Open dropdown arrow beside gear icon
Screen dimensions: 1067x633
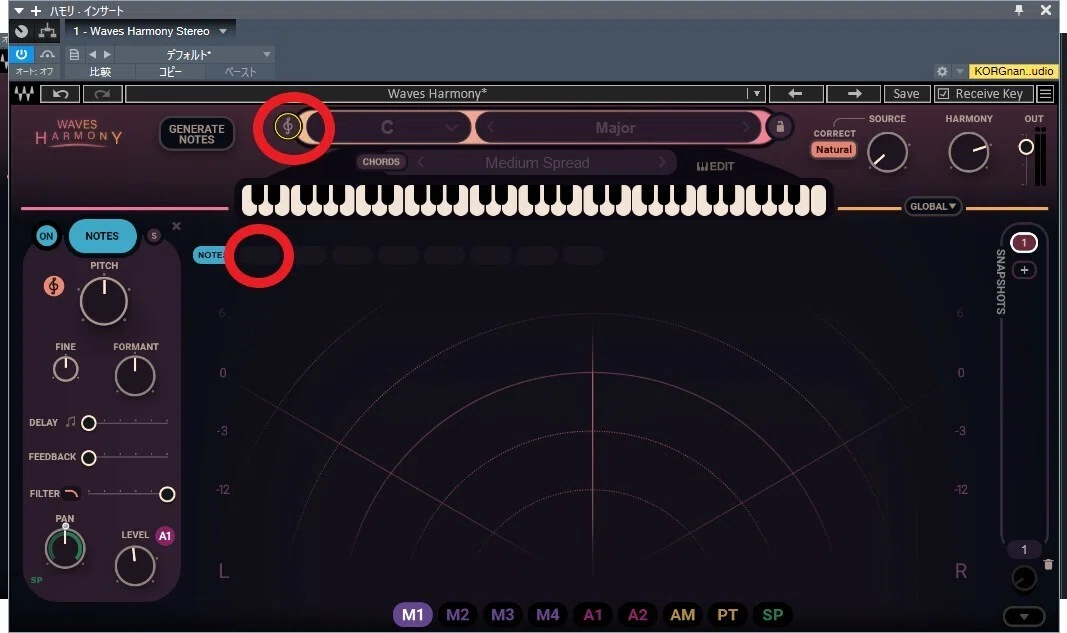959,71
